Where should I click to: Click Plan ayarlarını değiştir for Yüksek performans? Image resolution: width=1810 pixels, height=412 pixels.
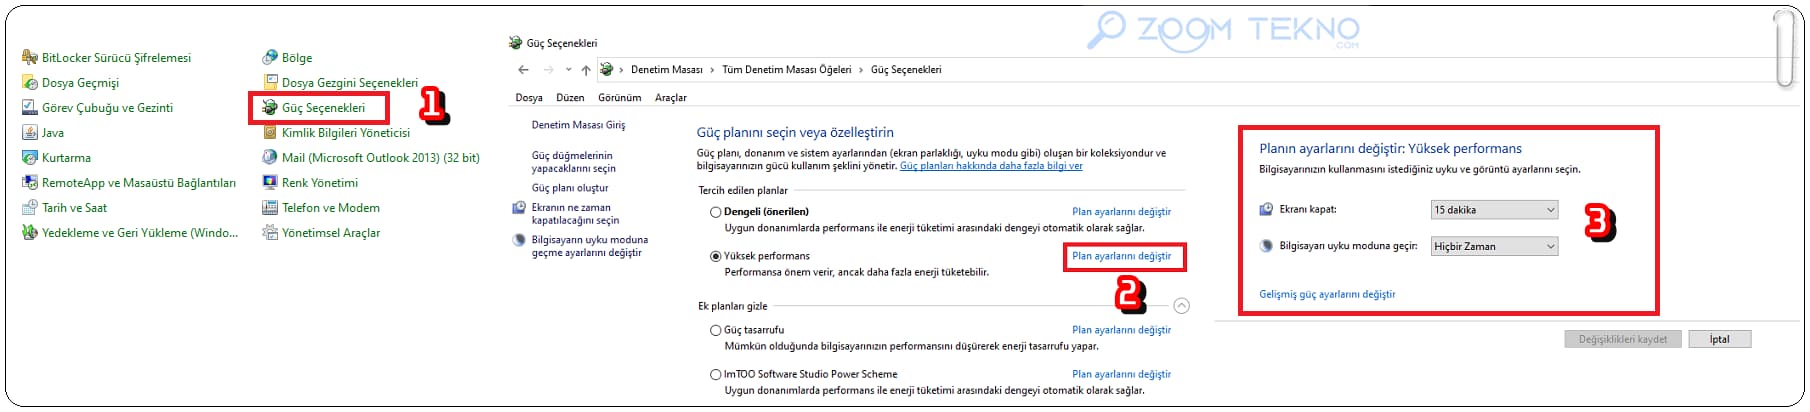pos(1121,256)
